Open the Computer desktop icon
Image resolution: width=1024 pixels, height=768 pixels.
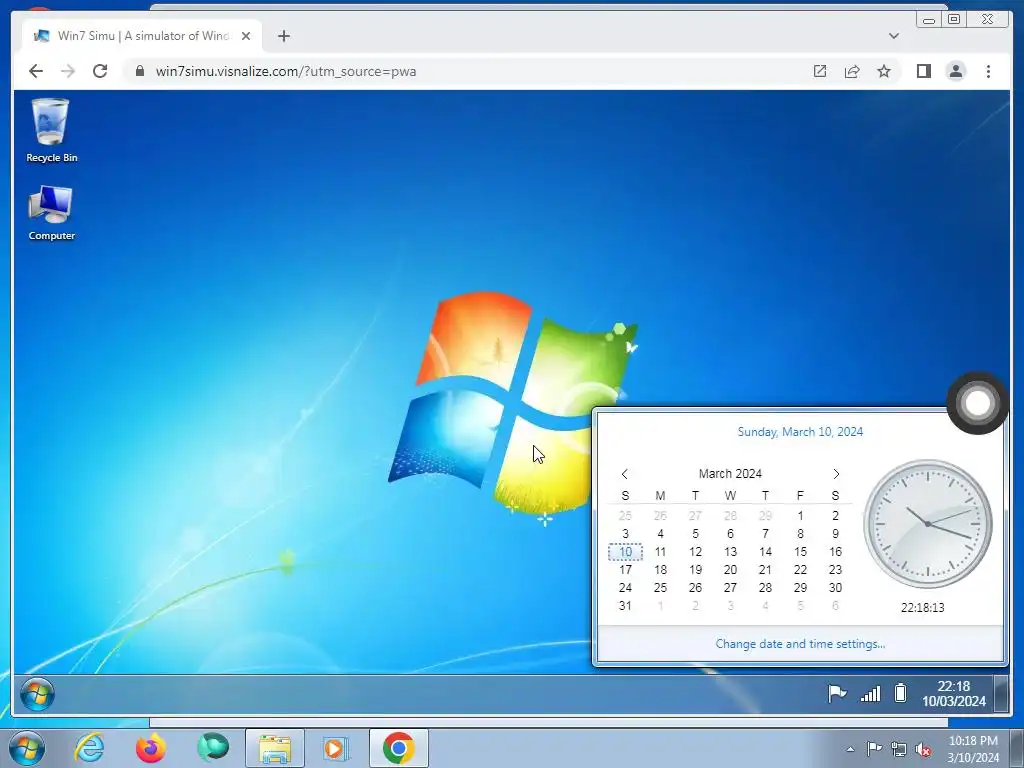(x=51, y=213)
